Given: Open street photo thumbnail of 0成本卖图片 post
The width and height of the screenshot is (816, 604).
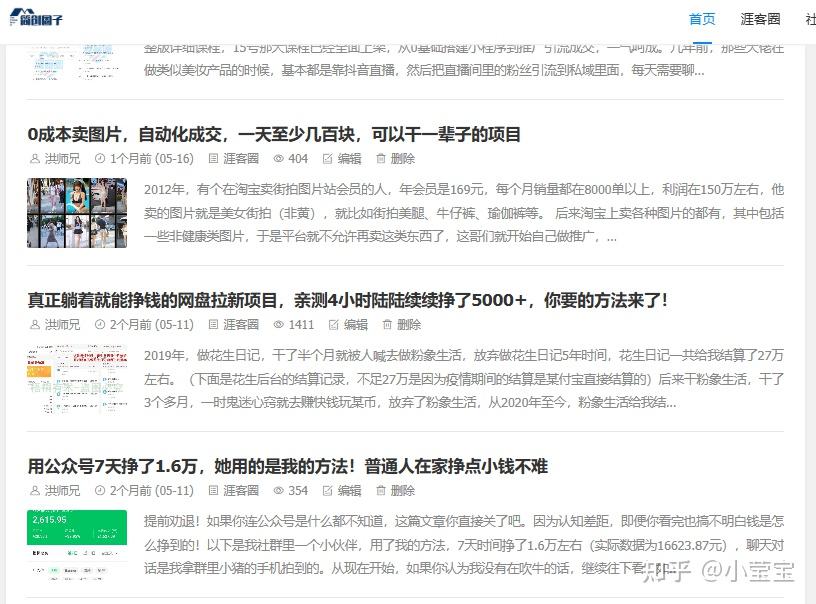Looking at the screenshot, I should [77, 213].
